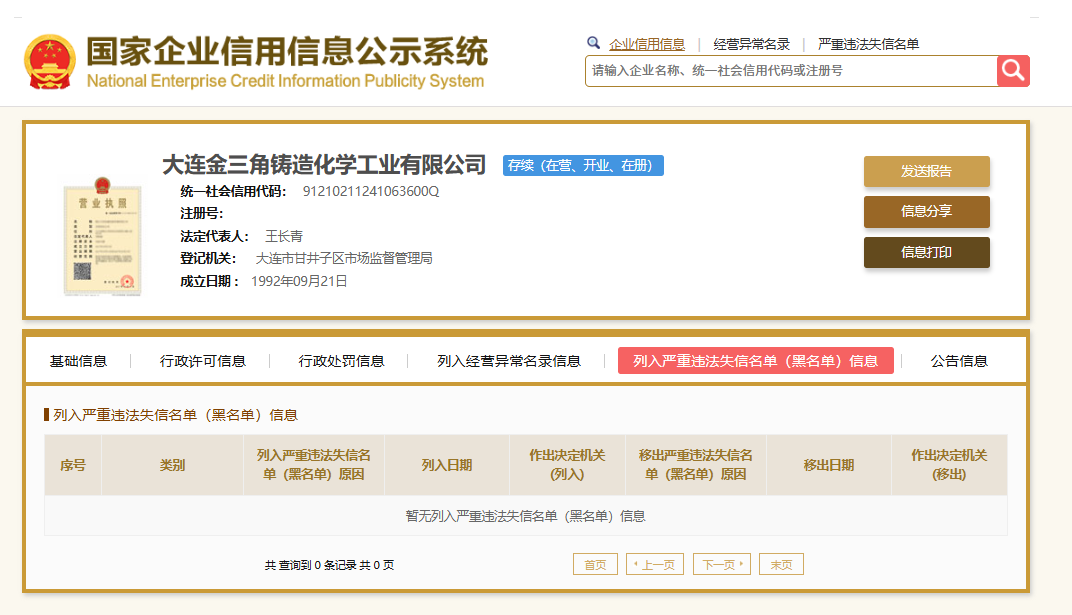The height and width of the screenshot is (615, 1072).
Task: Click the red search magnifier button
Action: (x=1013, y=70)
